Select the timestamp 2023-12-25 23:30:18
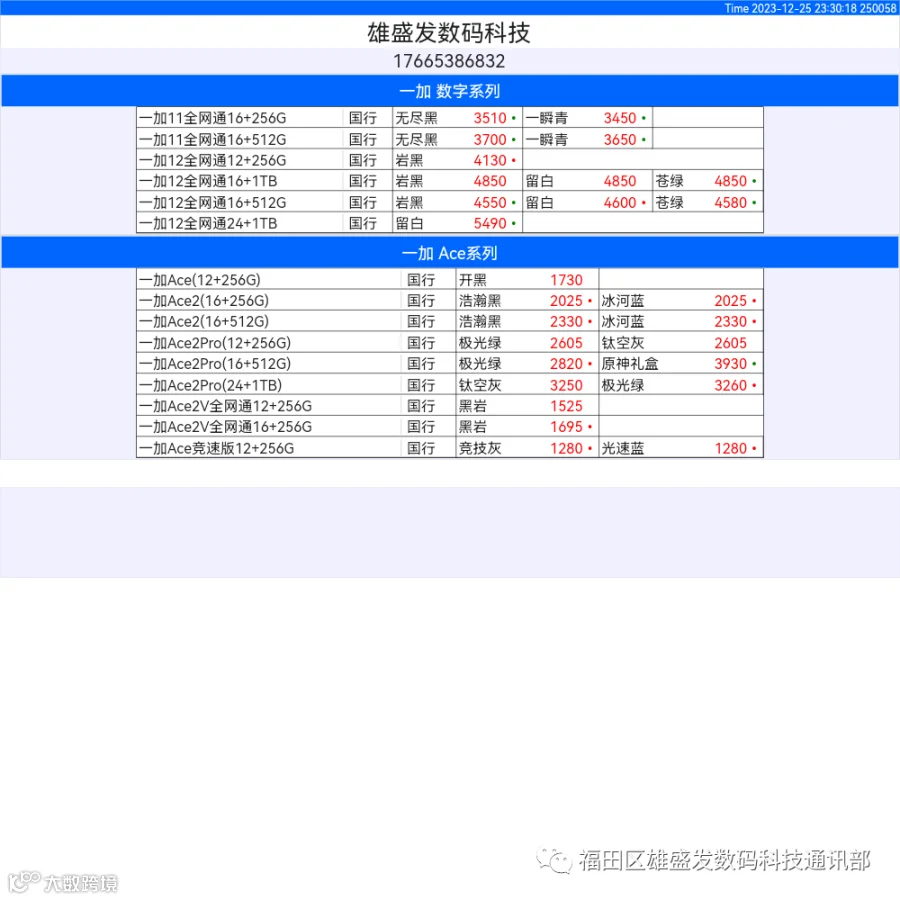The width and height of the screenshot is (900, 900). coord(804,8)
